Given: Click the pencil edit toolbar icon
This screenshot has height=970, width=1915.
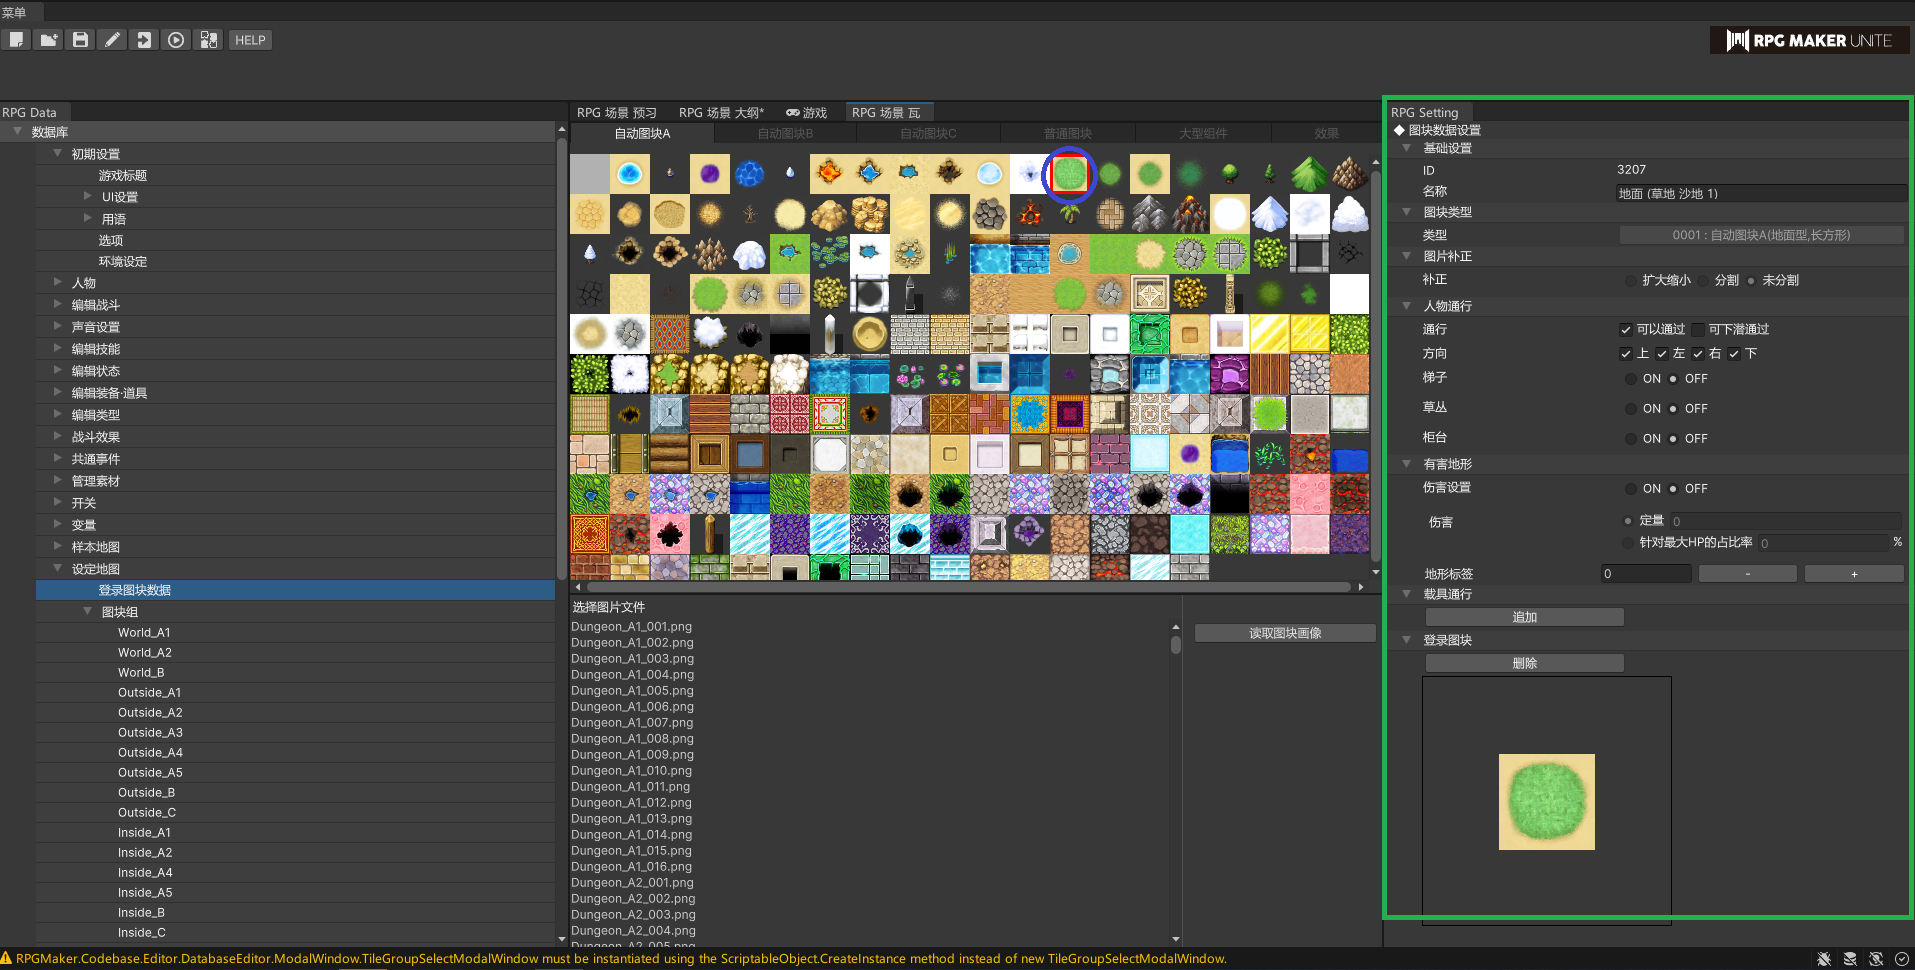Looking at the screenshot, I should pyautogui.click(x=112, y=40).
